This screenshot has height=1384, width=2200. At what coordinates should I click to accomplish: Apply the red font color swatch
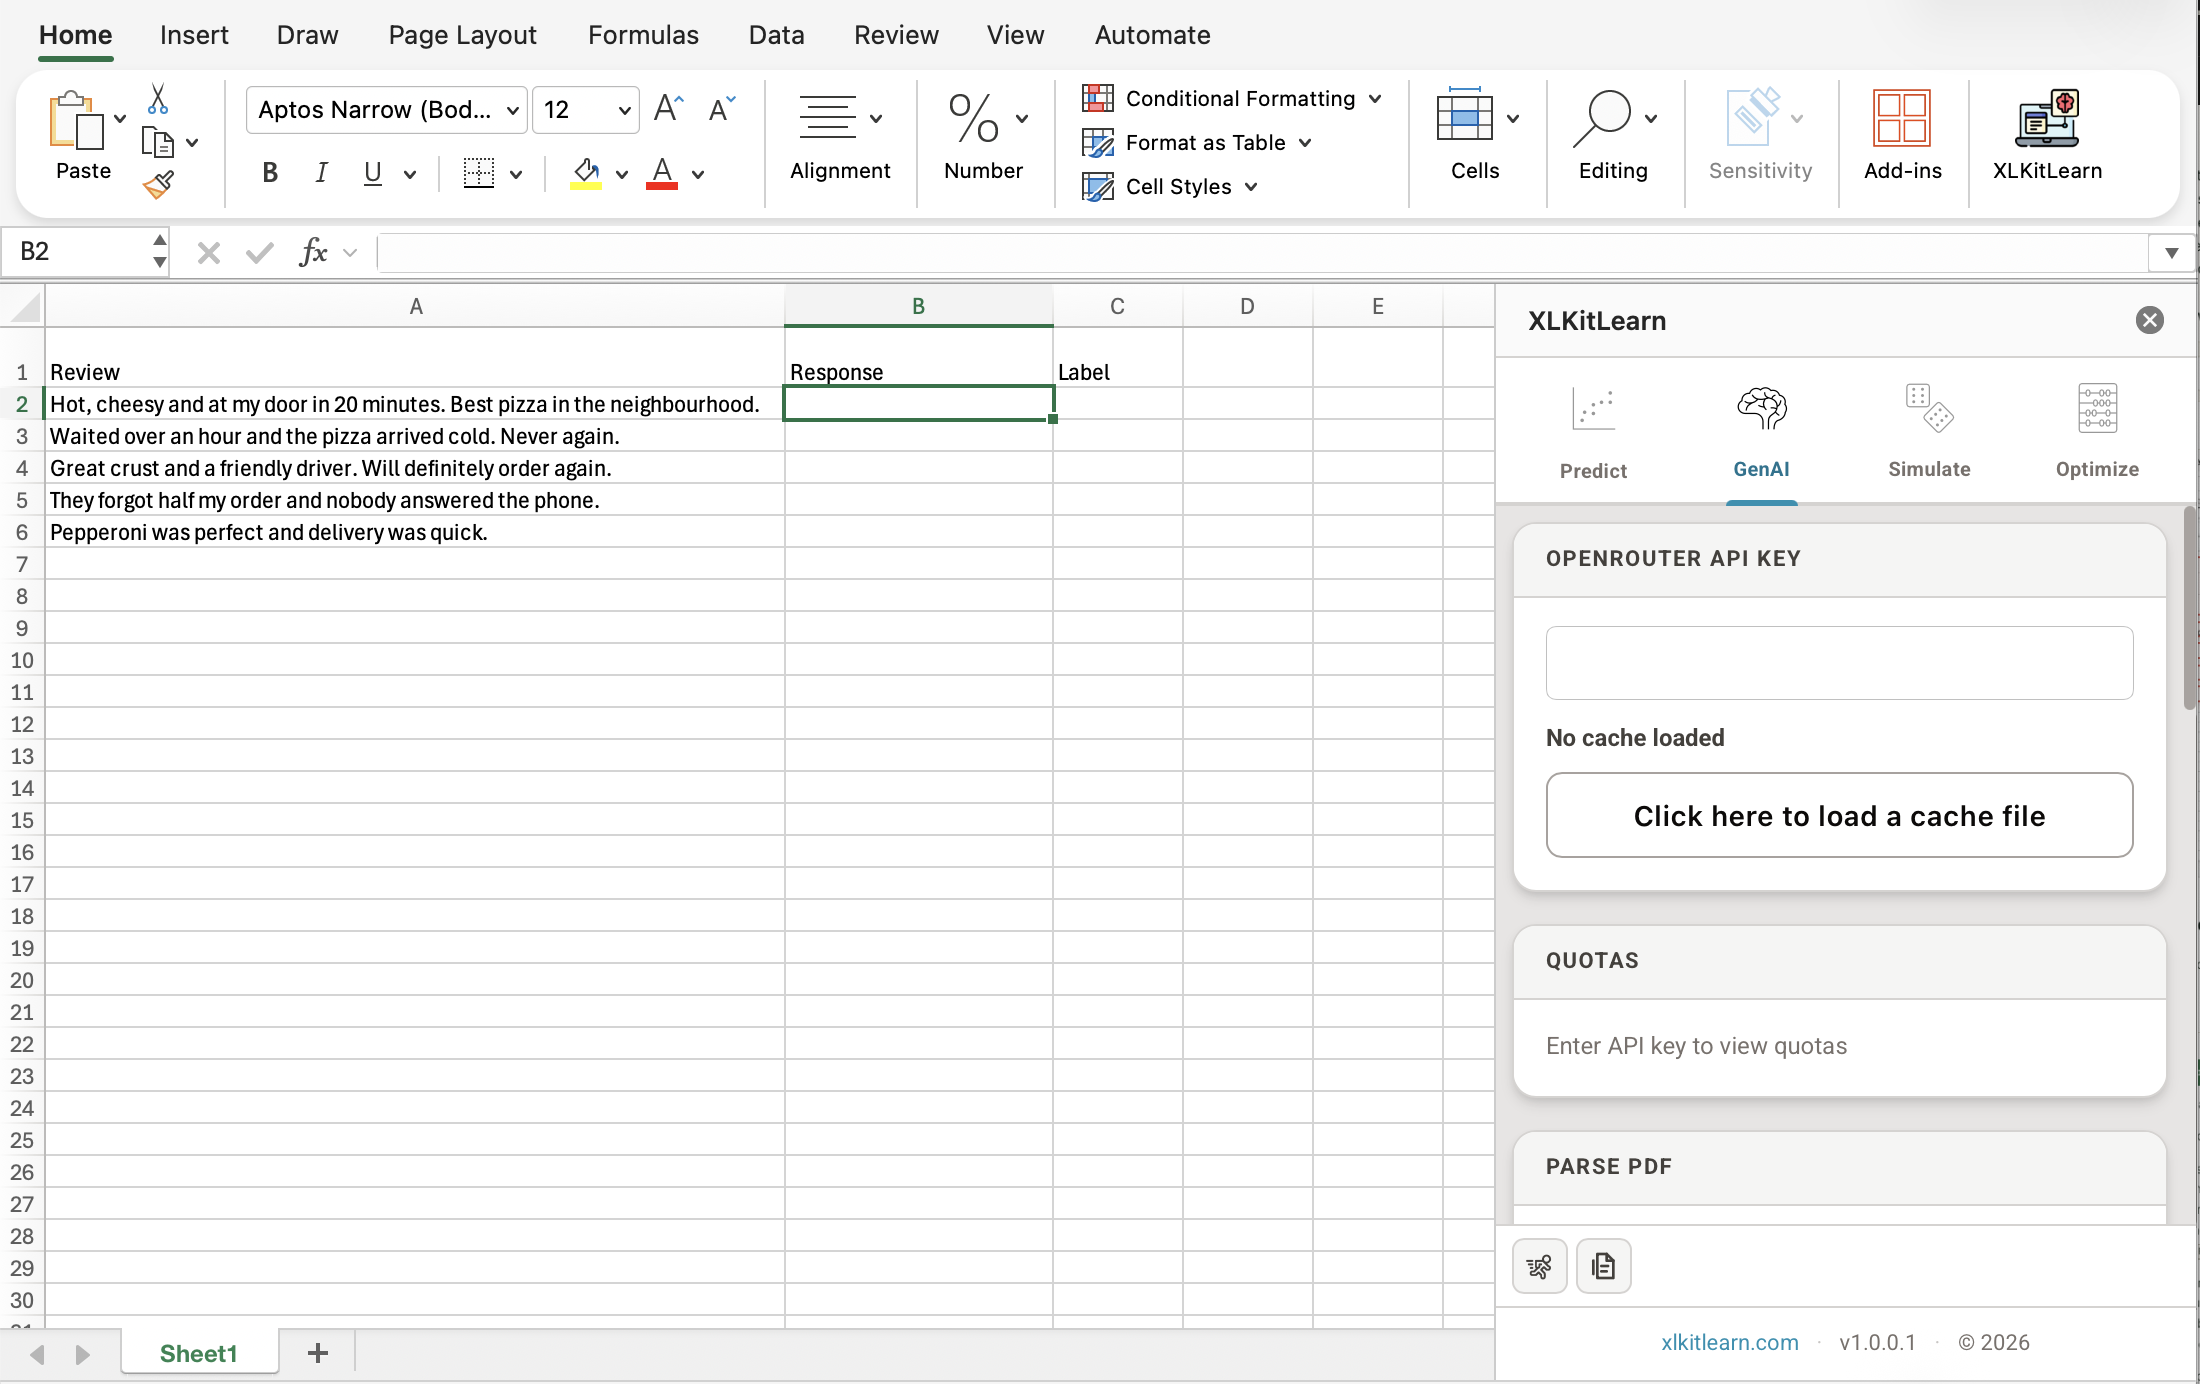(662, 173)
